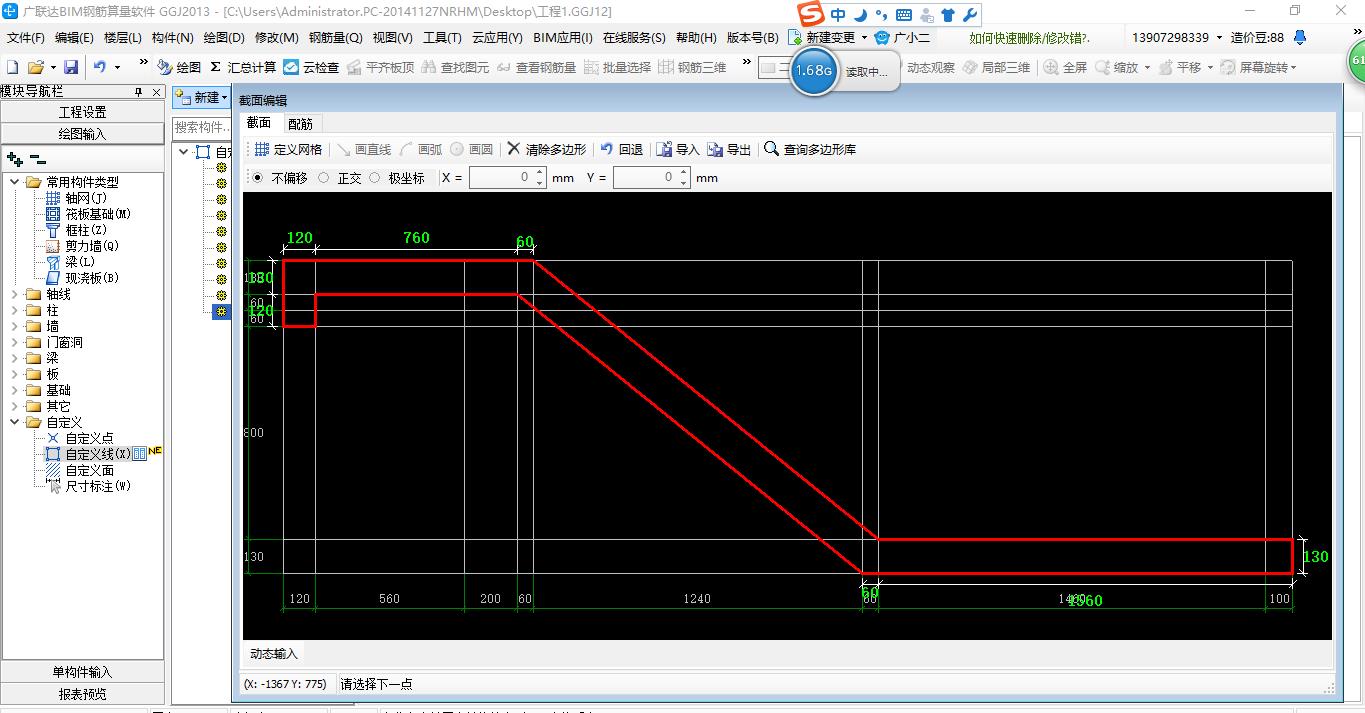Select 不偏移 radio option

(258, 178)
